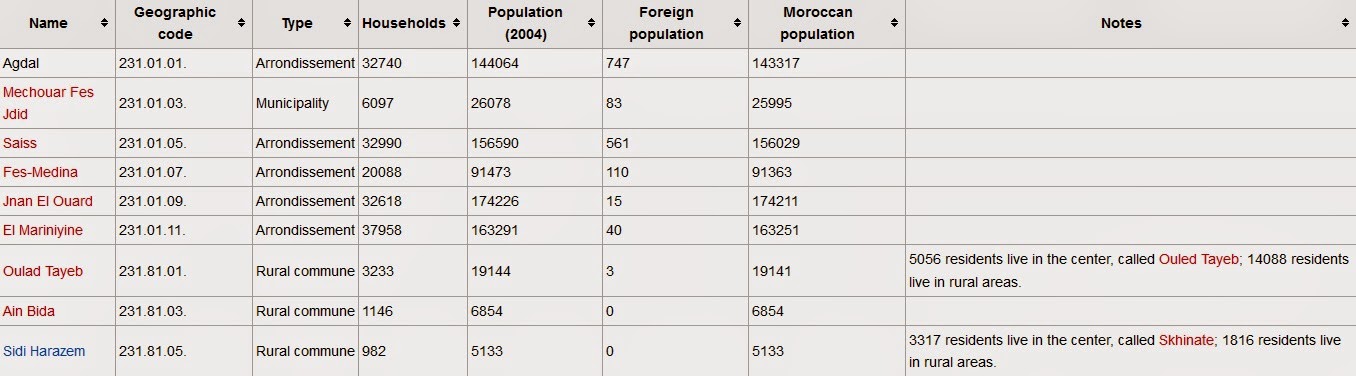The height and width of the screenshot is (376, 1356).
Task: Select the Agdal name cell
Action: pyautogui.click(x=58, y=63)
